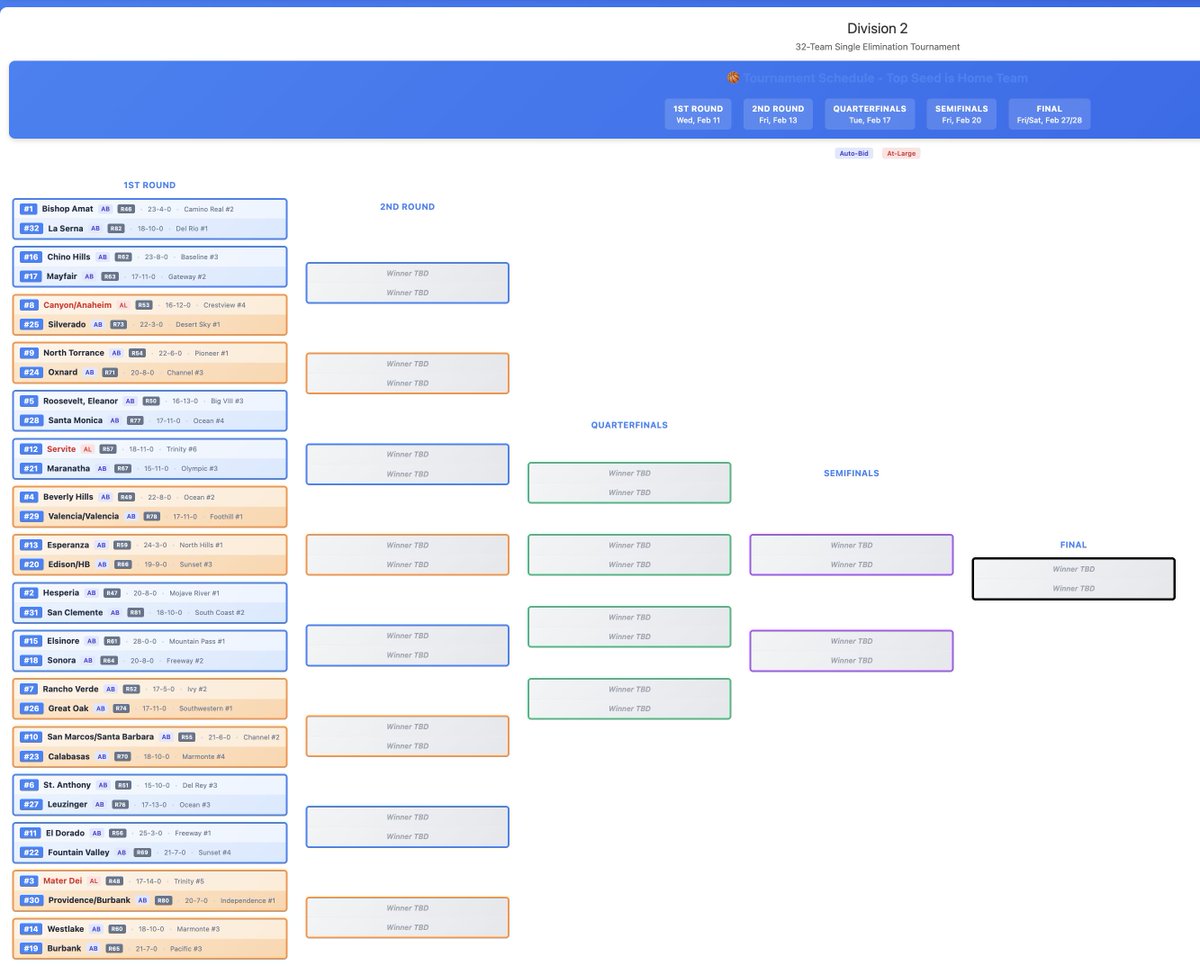Click the #16 seed badge for Chino Hills

31,257
